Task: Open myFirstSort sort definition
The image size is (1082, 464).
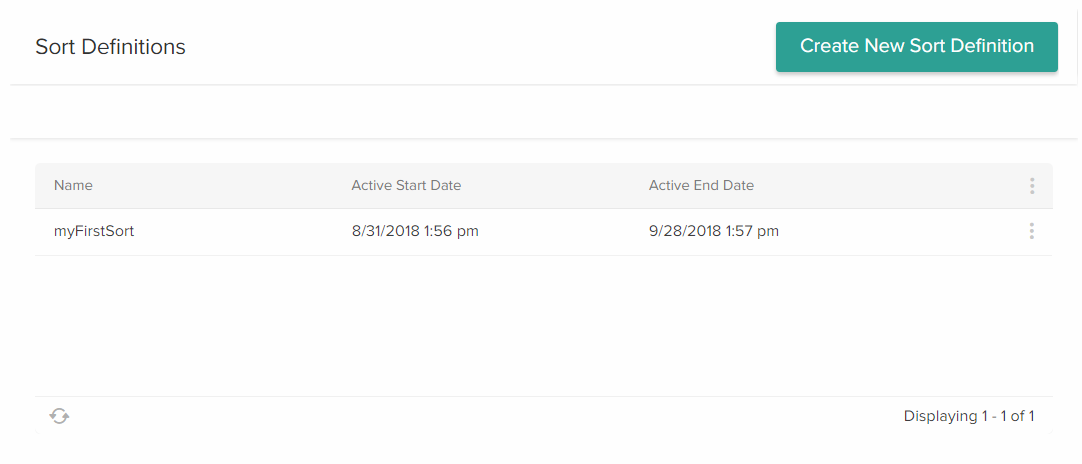Action: 94,231
